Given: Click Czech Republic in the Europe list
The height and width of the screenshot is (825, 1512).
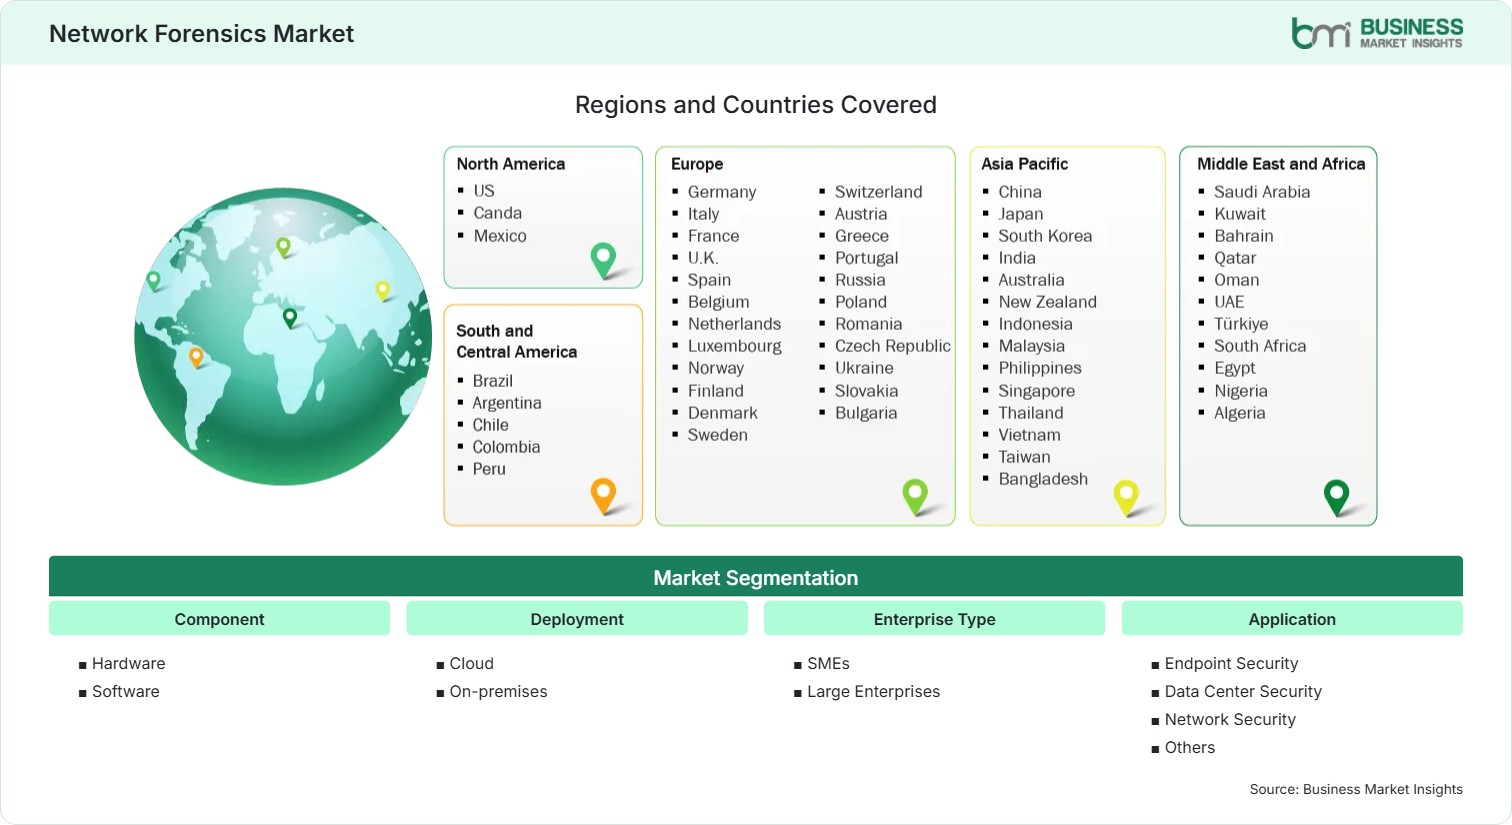Looking at the screenshot, I should point(892,346).
